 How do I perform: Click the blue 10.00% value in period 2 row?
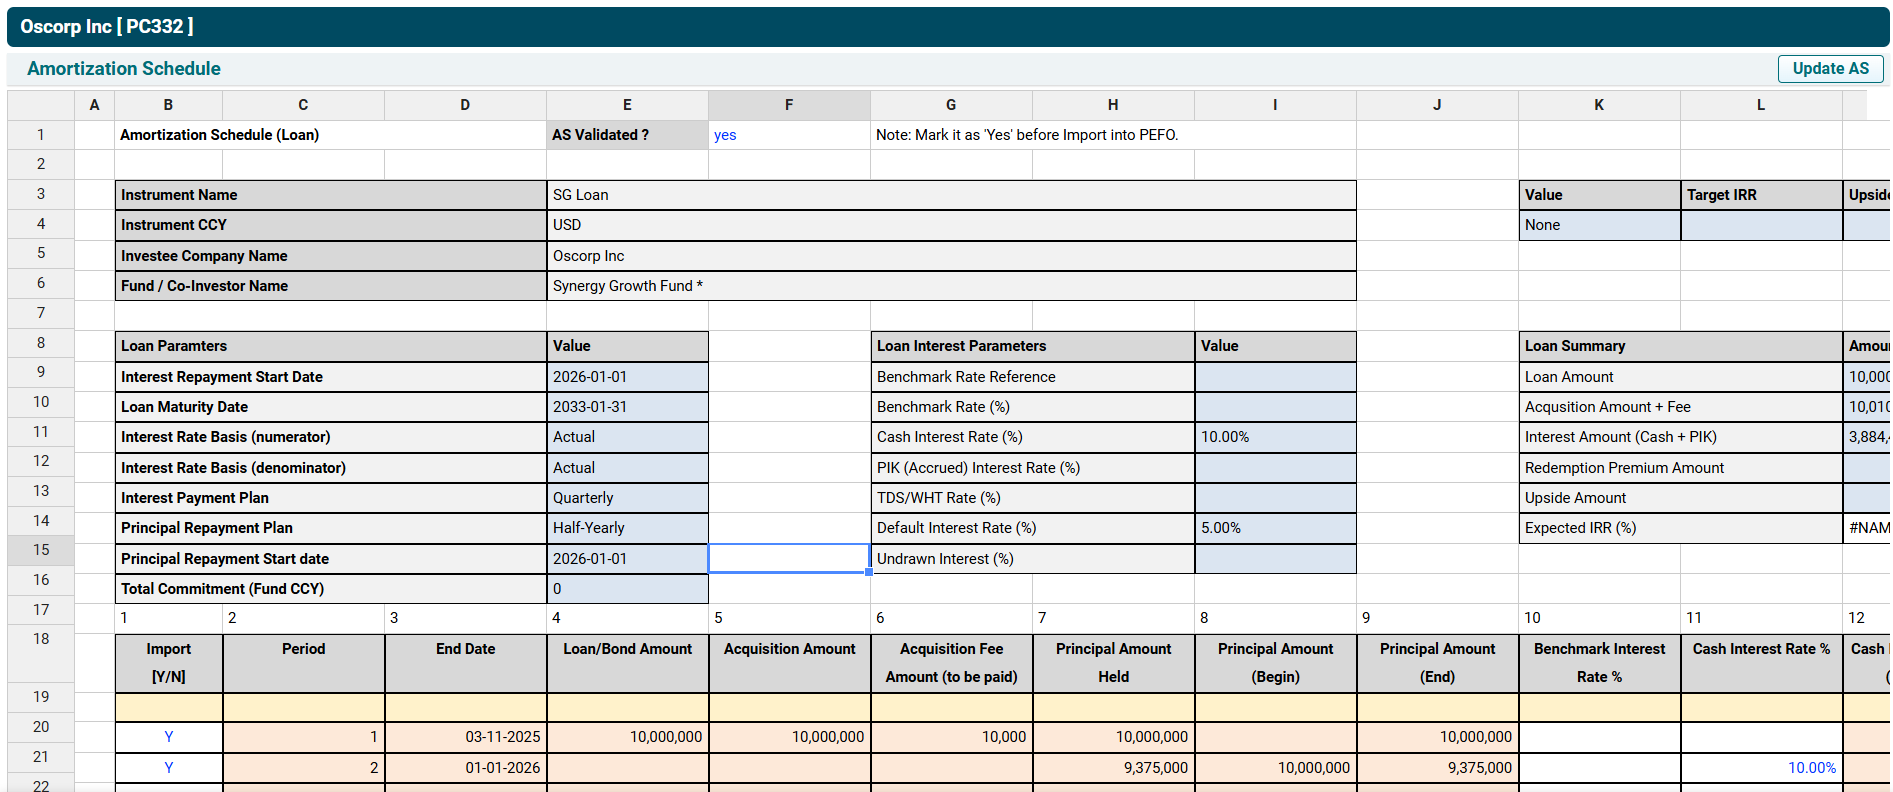1811,768
